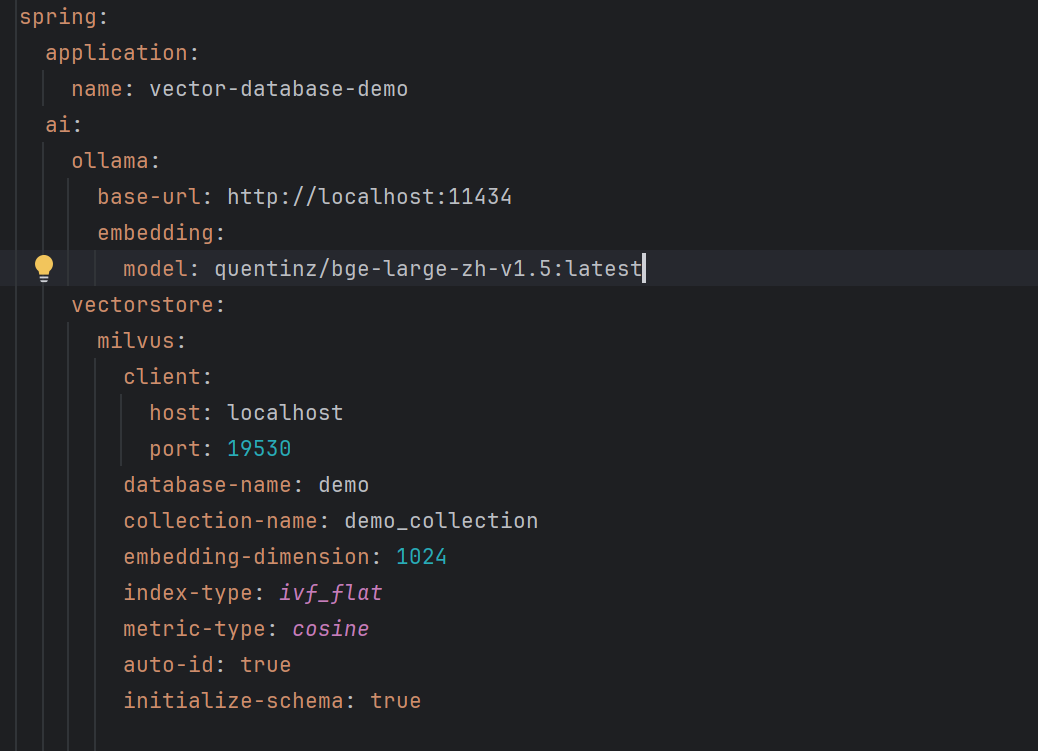Screen dimensions: 1038x751
Task: Click the port number 19530
Action: click(259, 448)
